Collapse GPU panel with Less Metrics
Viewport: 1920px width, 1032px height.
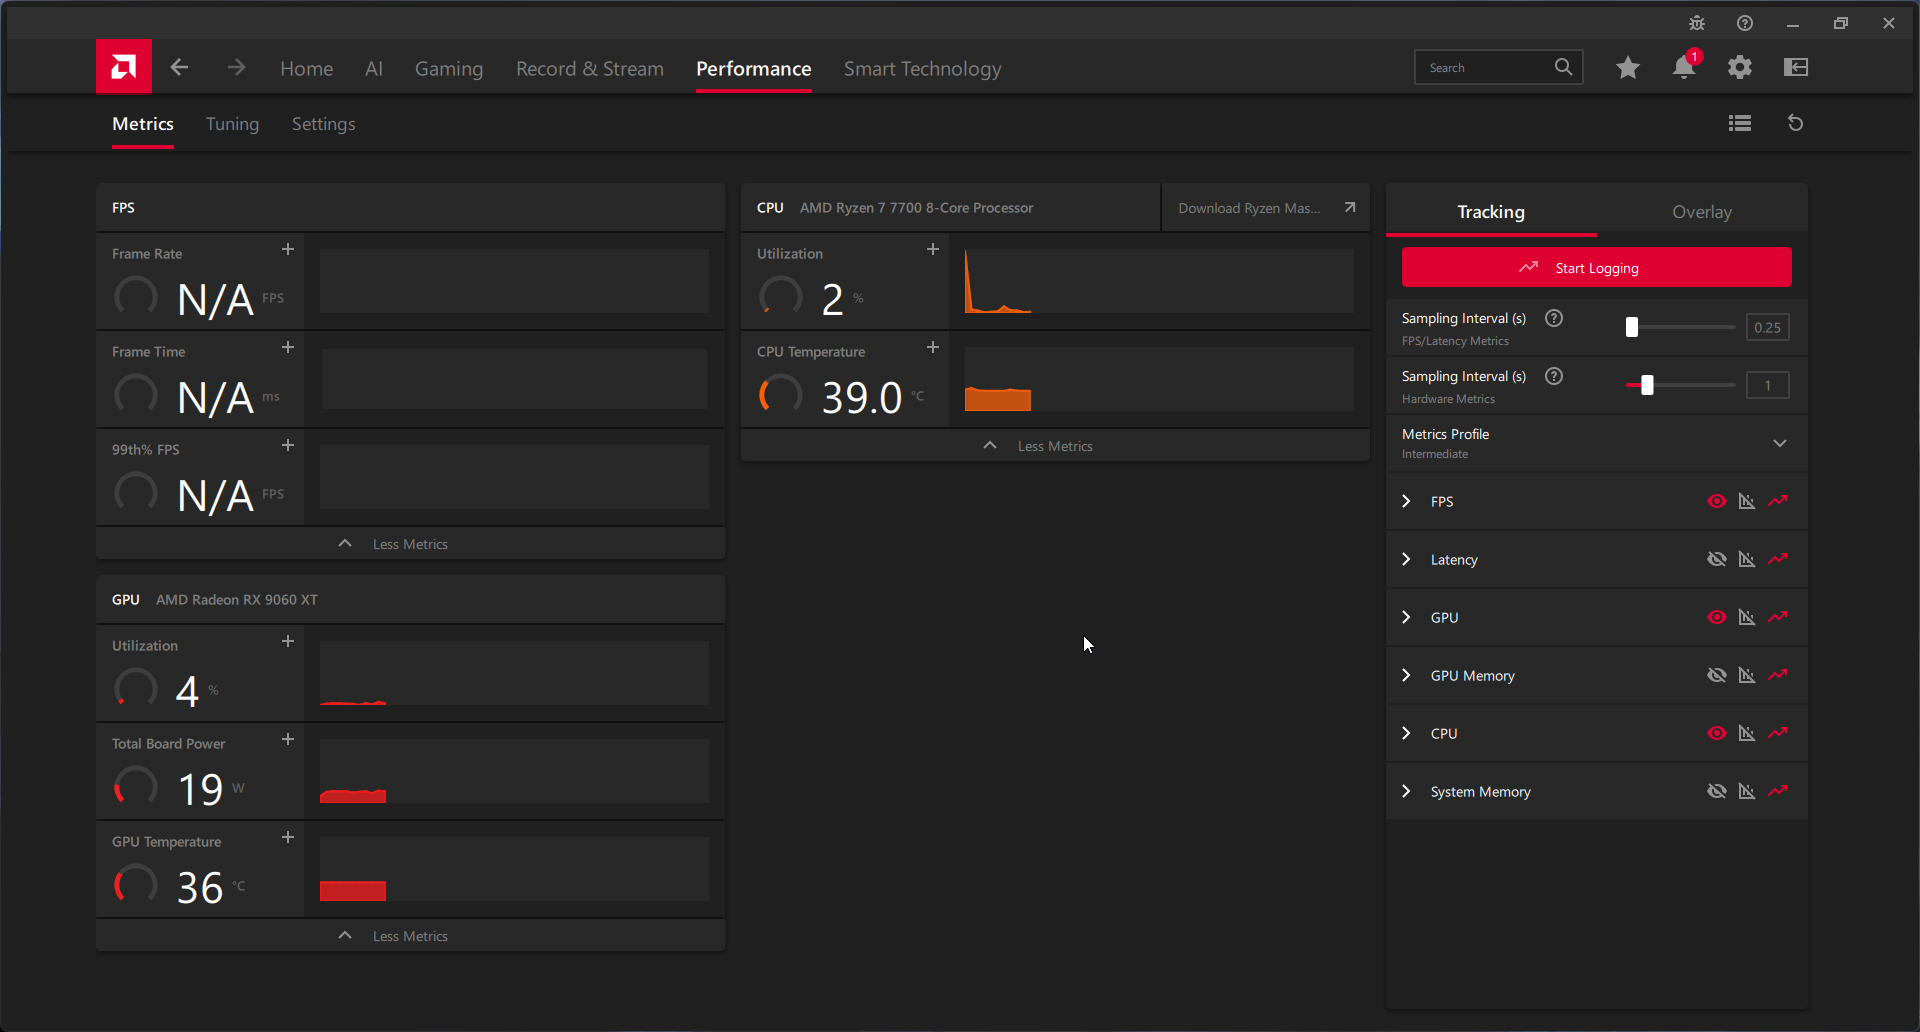pos(410,936)
